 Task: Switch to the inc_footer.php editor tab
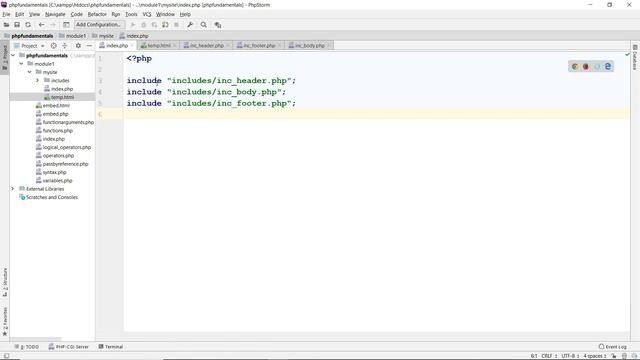pos(258,45)
